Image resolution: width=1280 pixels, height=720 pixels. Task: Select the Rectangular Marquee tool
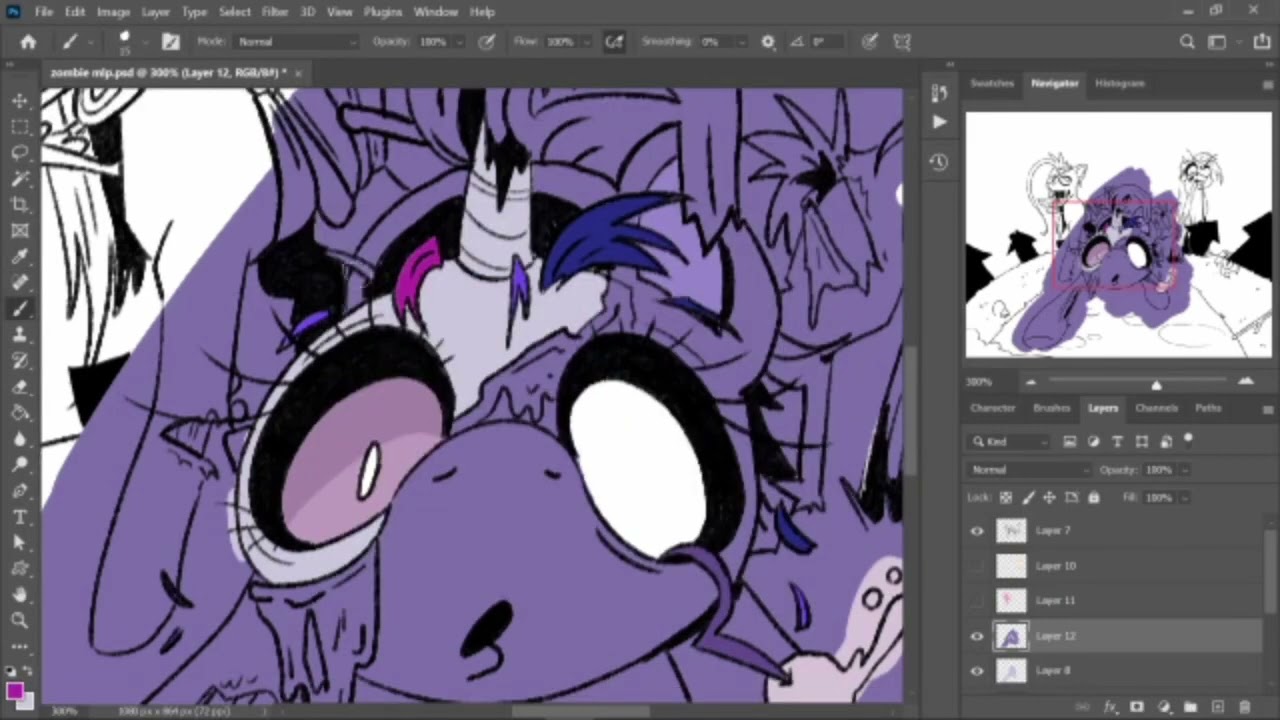(x=20, y=126)
